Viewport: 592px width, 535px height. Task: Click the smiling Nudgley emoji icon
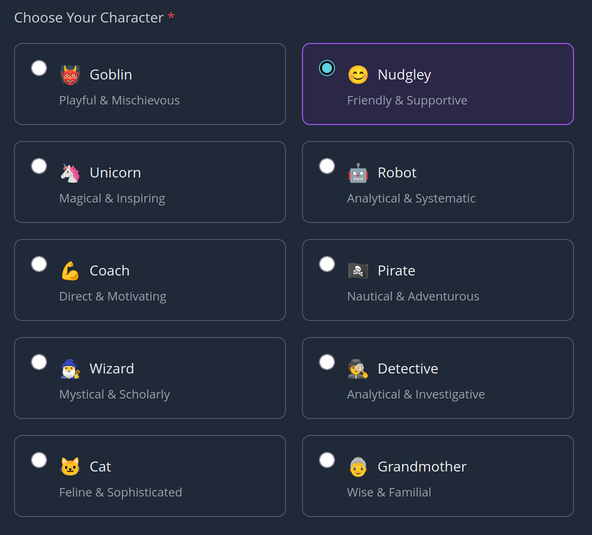358,75
